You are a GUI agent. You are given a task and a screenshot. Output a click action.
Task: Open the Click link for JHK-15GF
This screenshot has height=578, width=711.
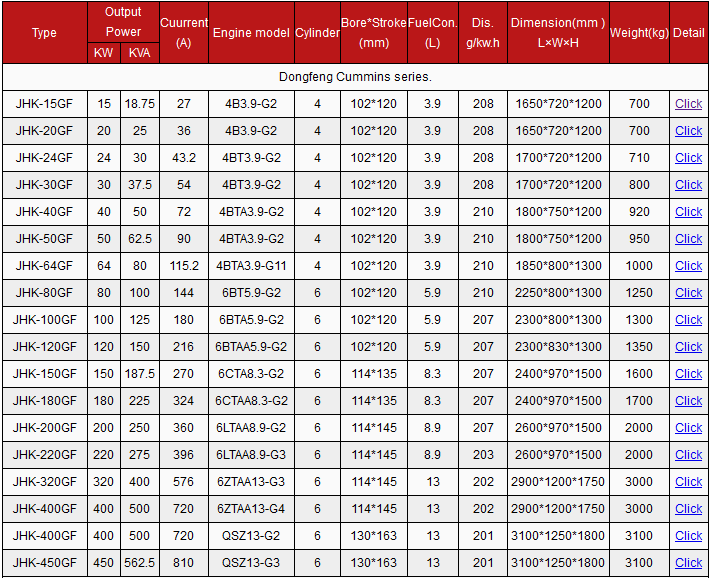coord(688,104)
